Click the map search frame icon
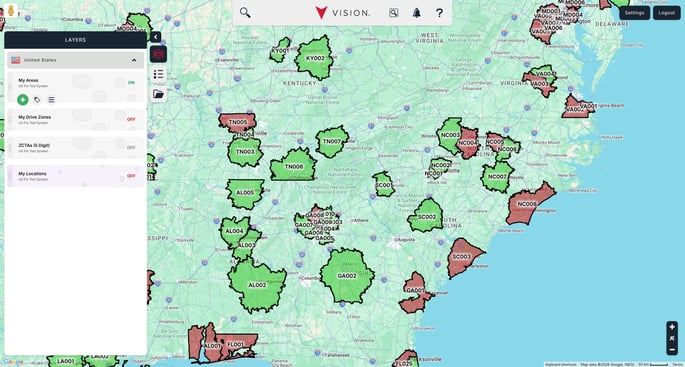This screenshot has width=685, height=367. [x=394, y=13]
